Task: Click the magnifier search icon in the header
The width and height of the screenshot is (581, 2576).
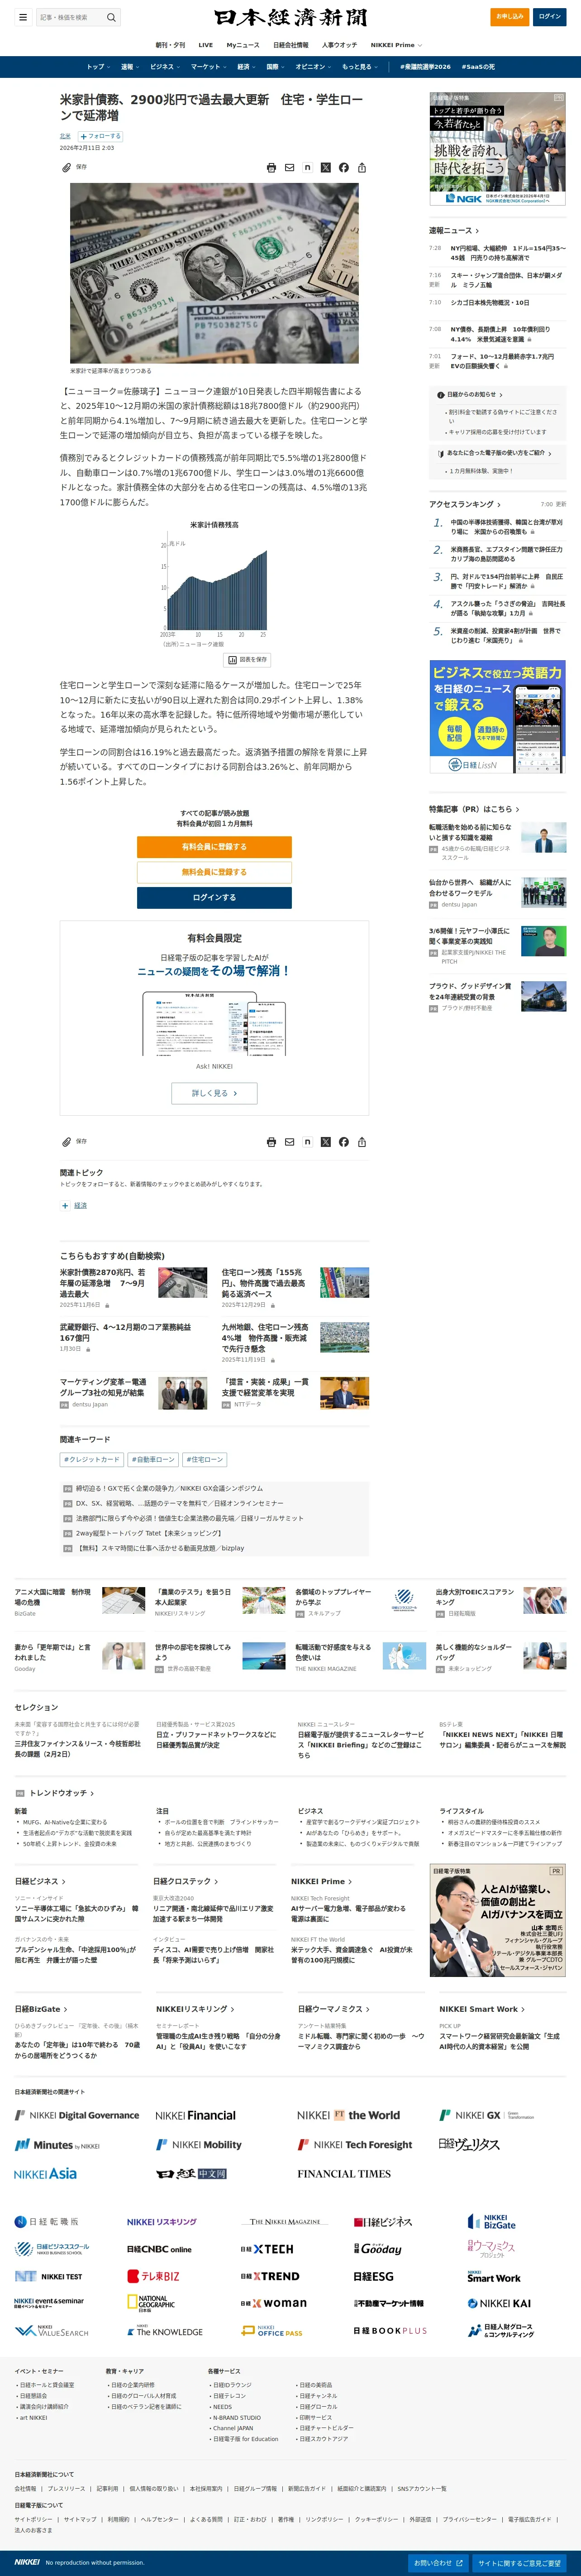Action: (x=111, y=17)
